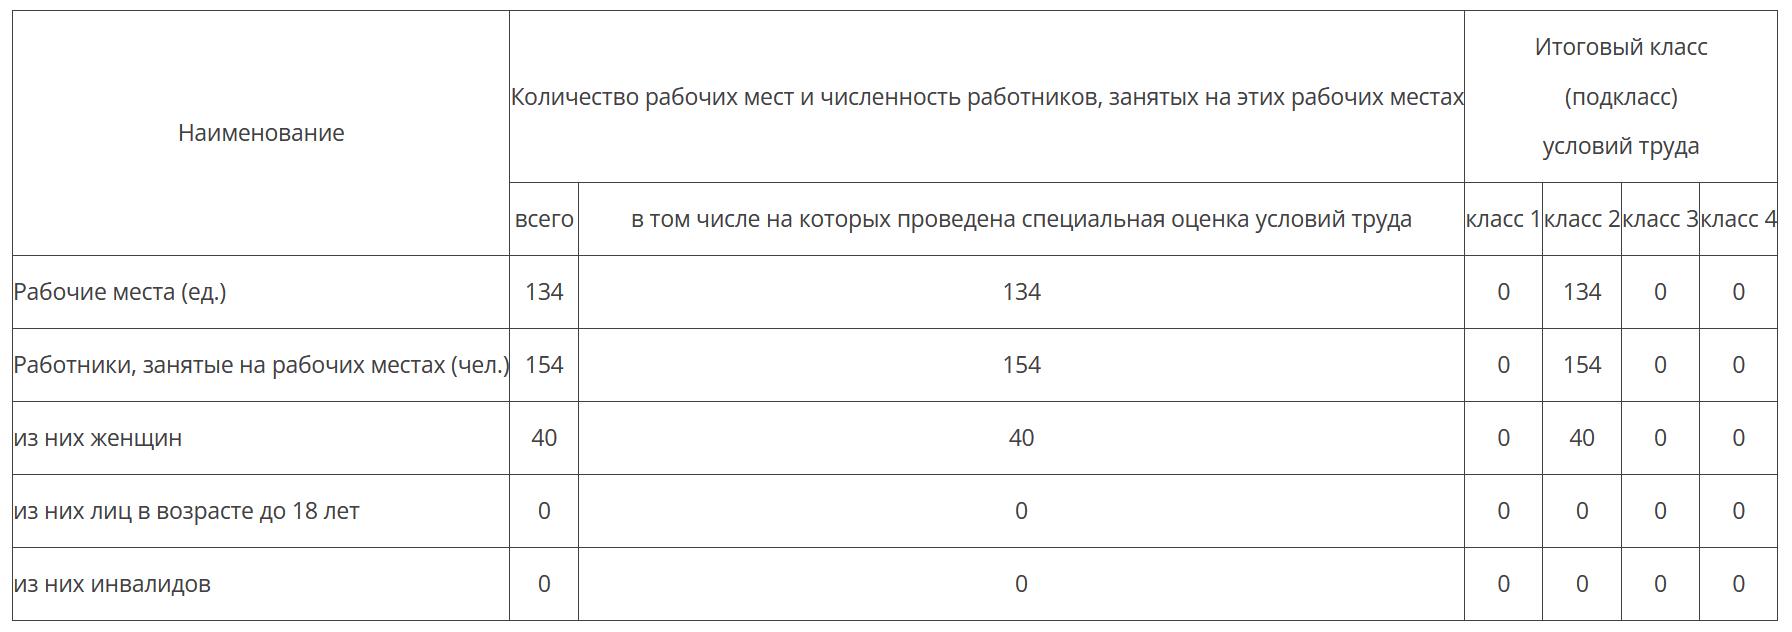Click the "Итоговый класс (подкласс) условий труда" header

(x=1620, y=97)
